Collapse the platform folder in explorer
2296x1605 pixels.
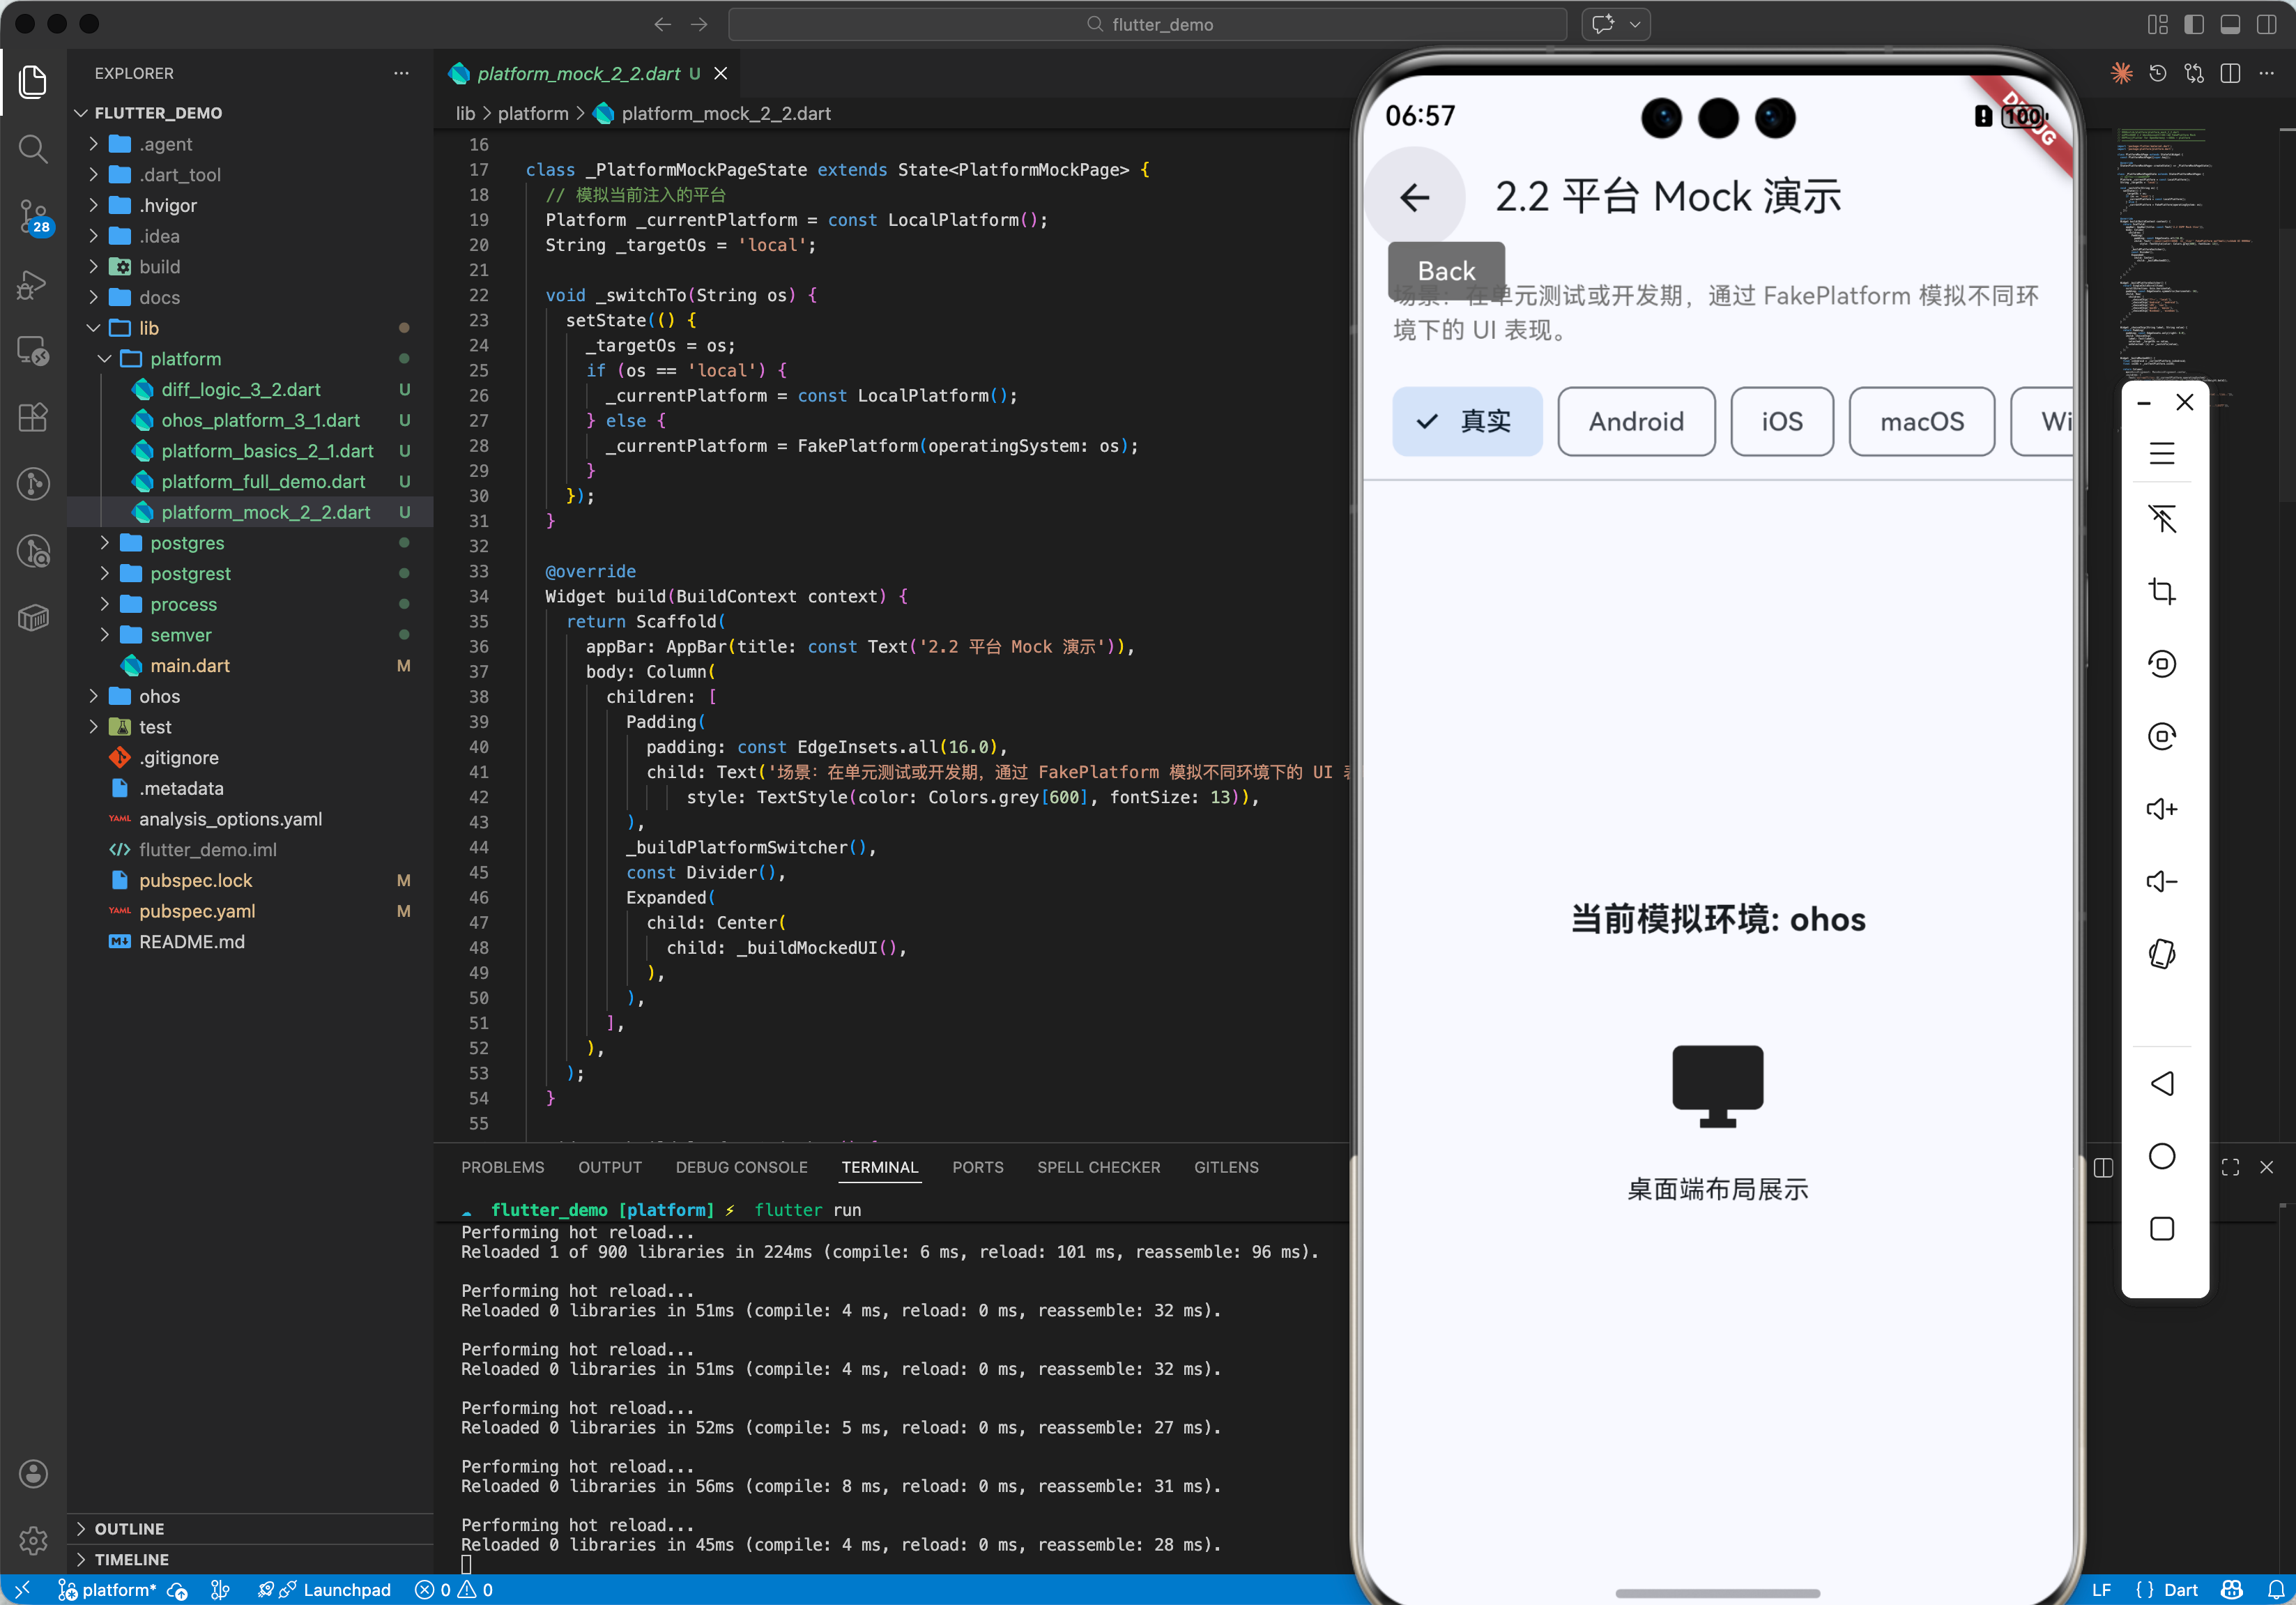(x=185, y=359)
